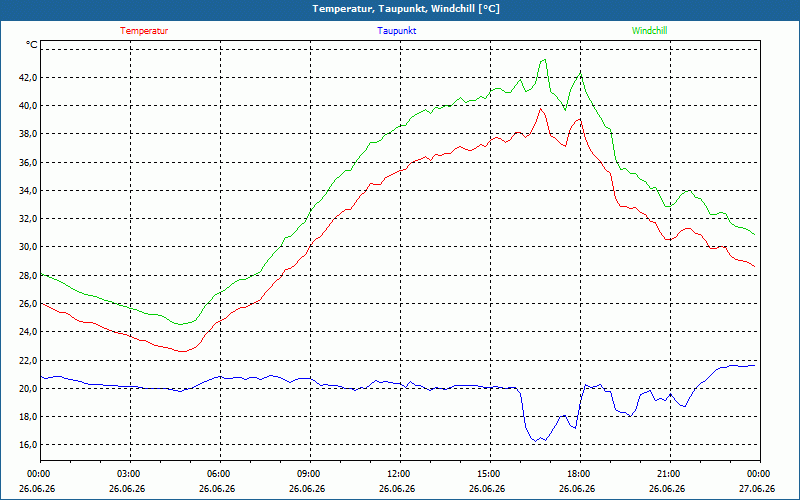Viewport: 800px width, 500px height.
Task: Click the 36,0 y-axis tick label
Action: [x=29, y=162]
